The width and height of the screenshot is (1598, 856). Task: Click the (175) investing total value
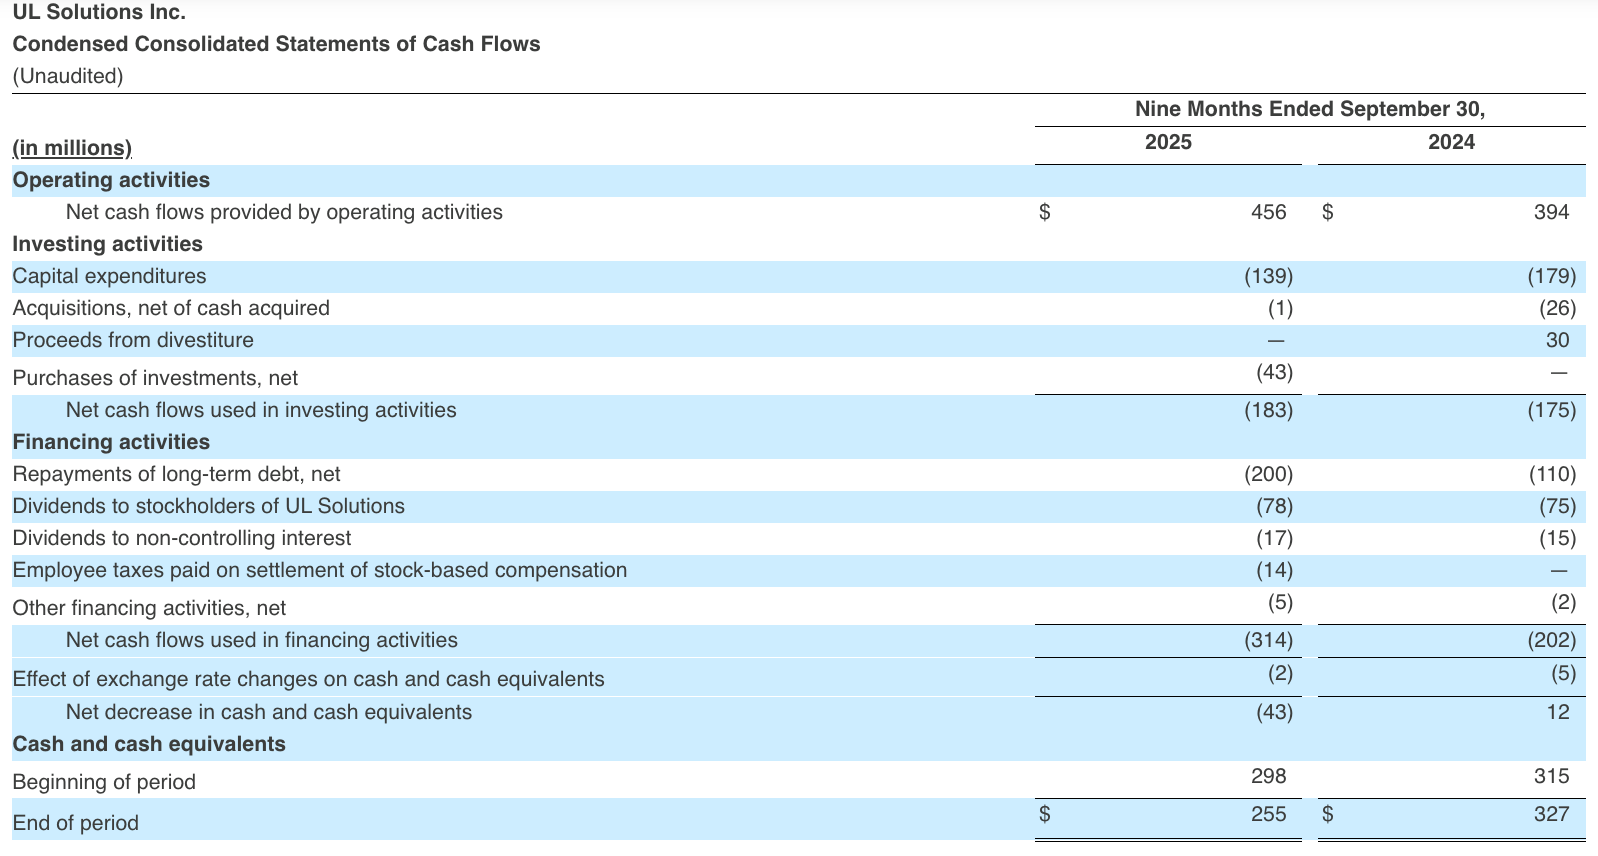(x=1552, y=410)
